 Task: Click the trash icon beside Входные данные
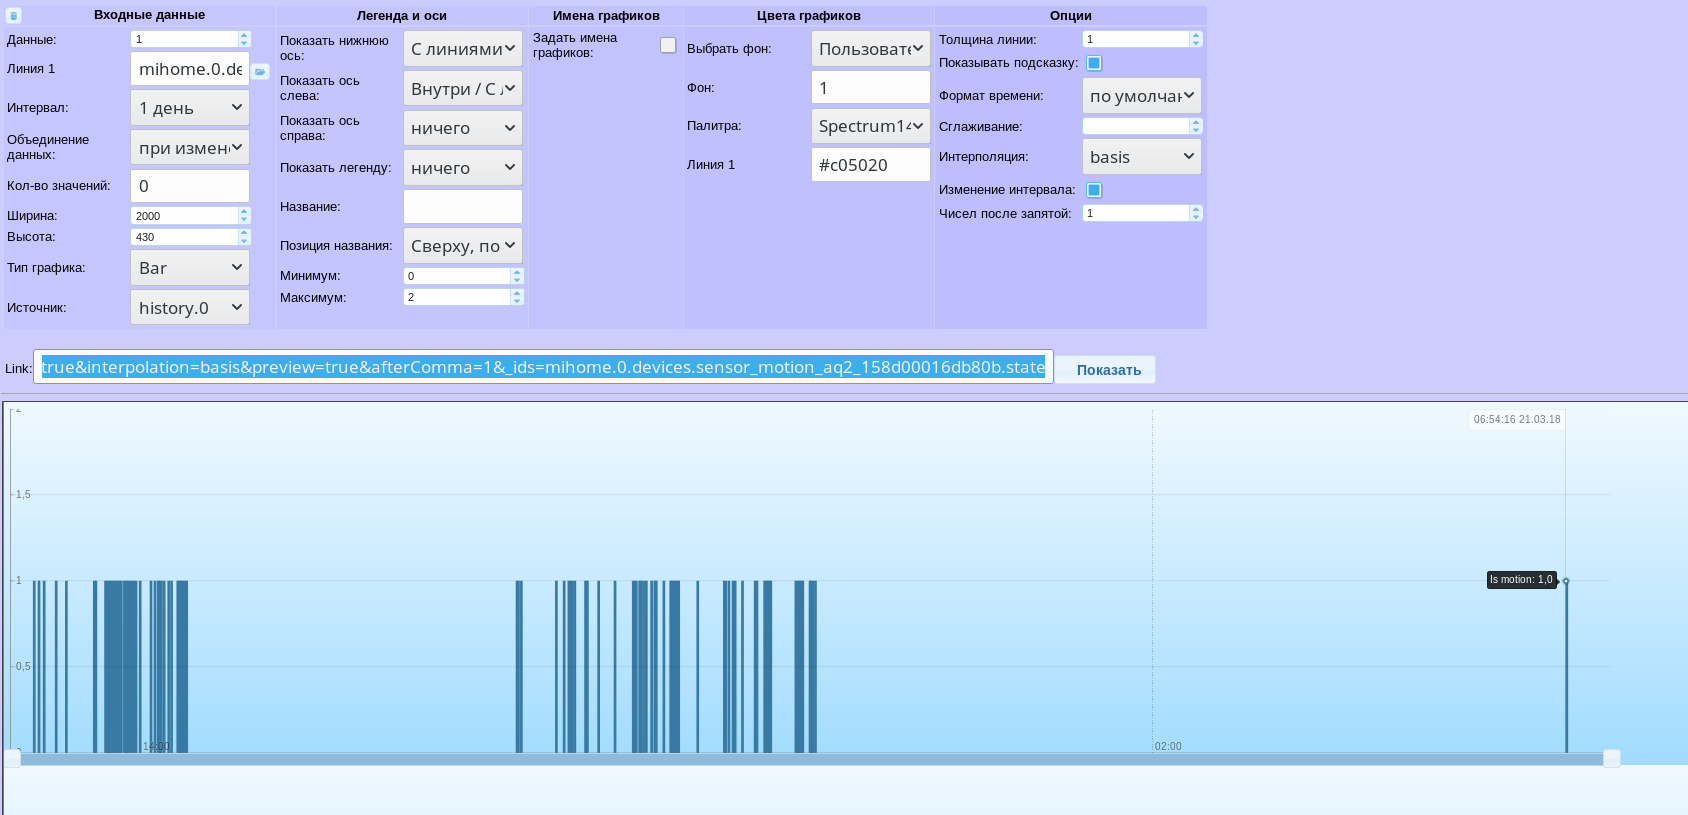click(x=14, y=16)
